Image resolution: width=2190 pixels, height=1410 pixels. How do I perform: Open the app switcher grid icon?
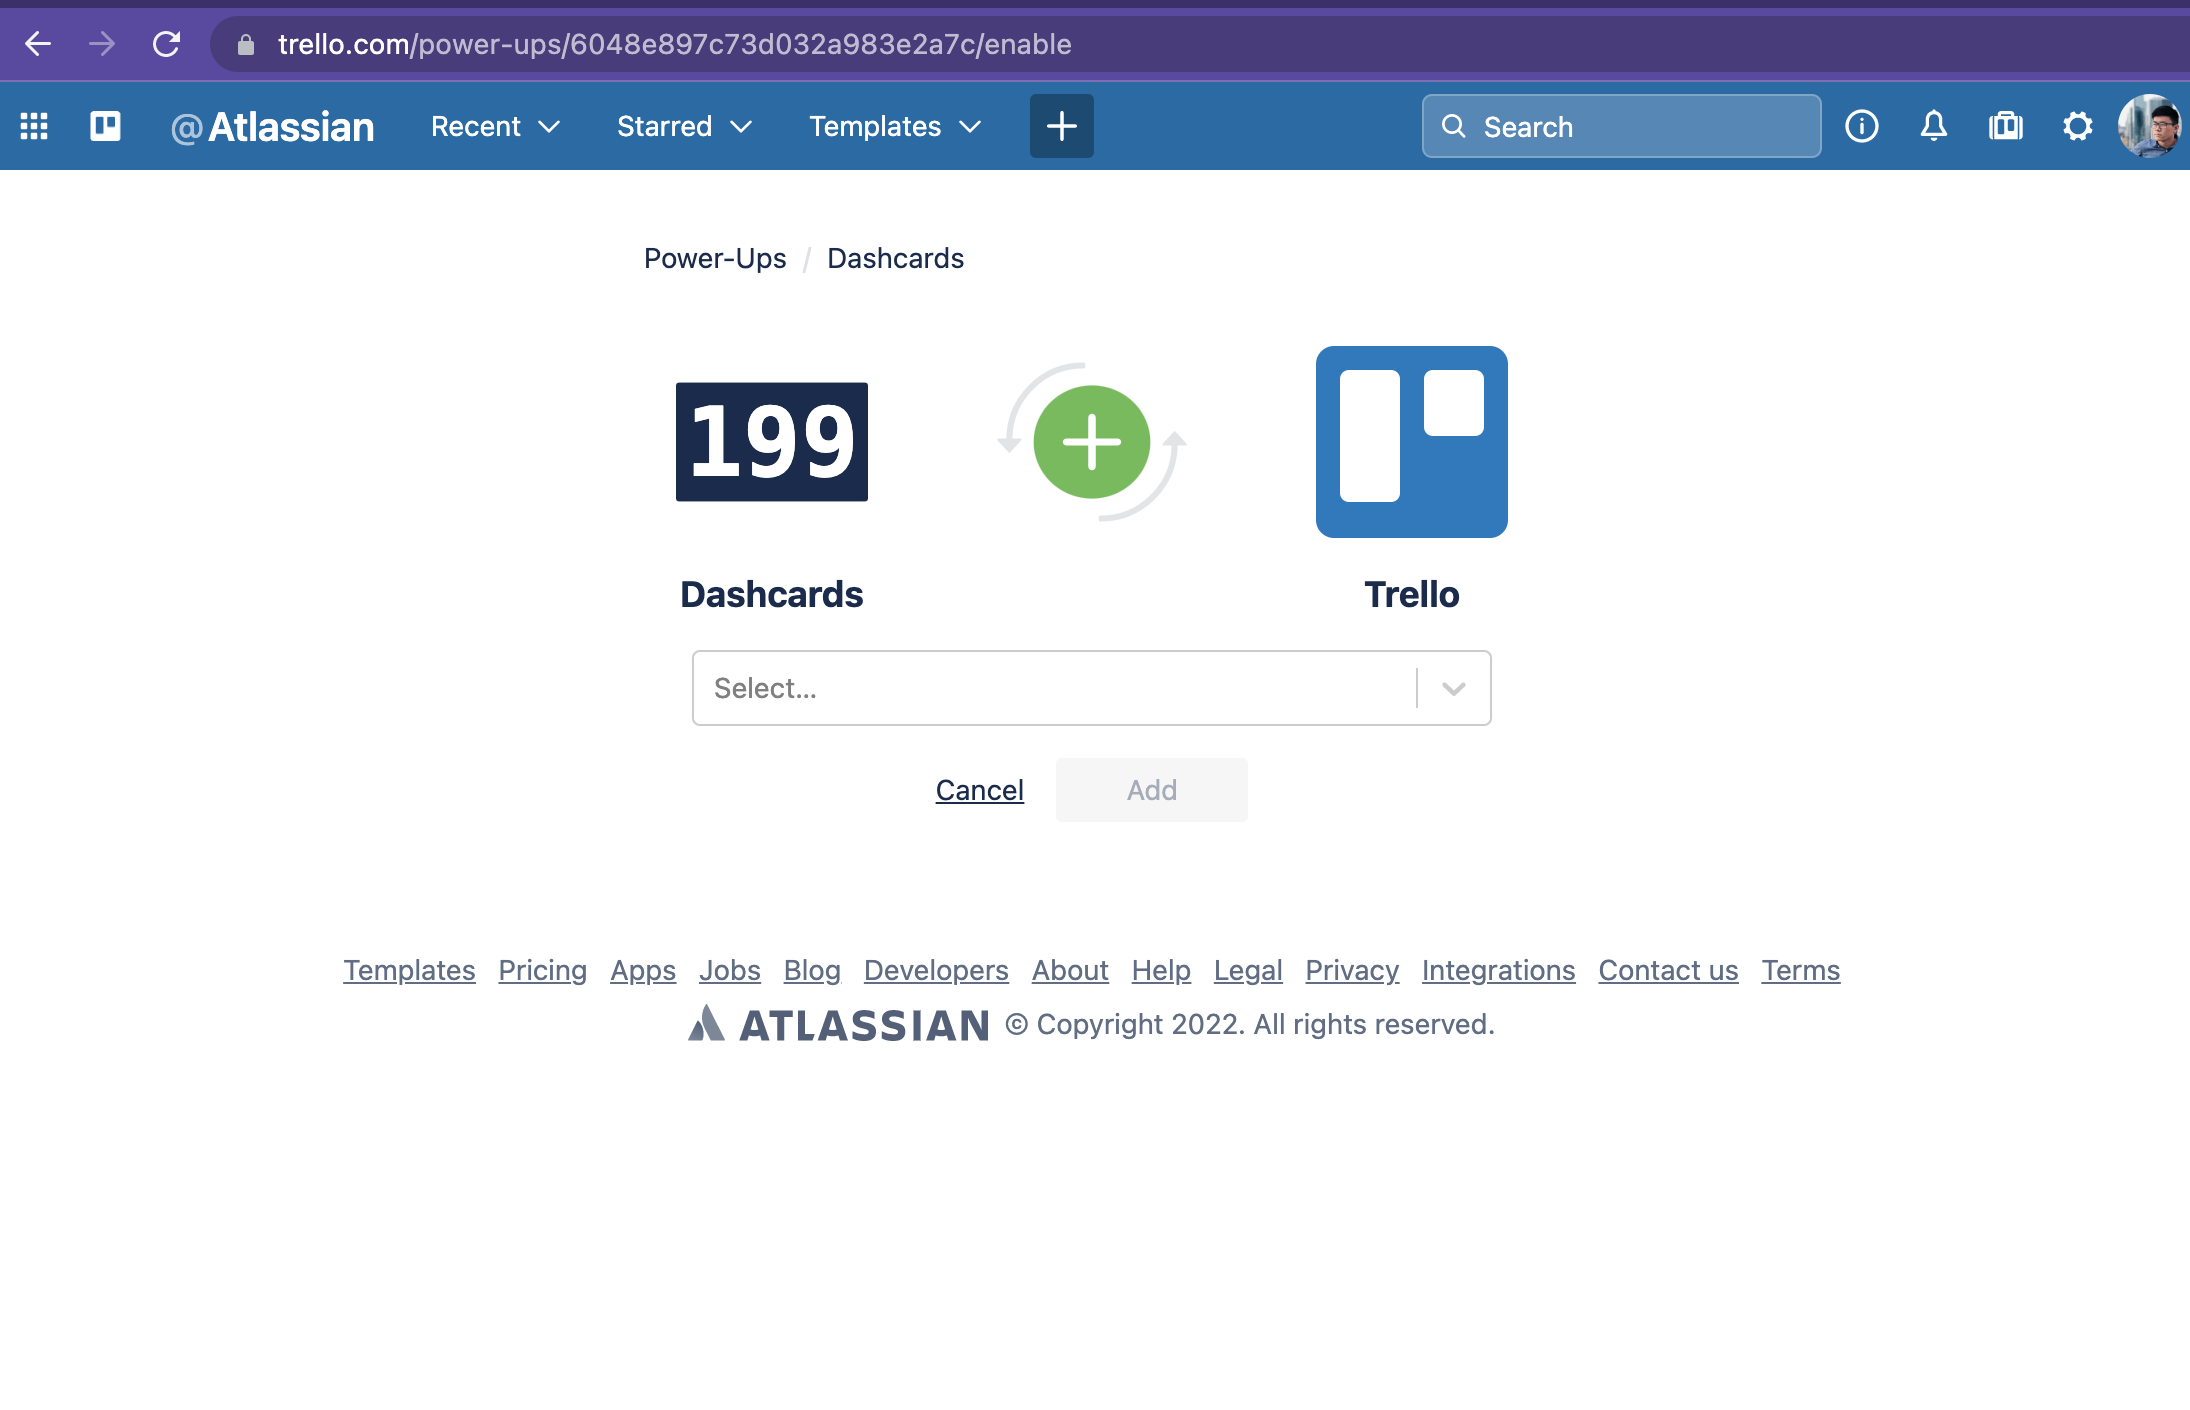34,126
